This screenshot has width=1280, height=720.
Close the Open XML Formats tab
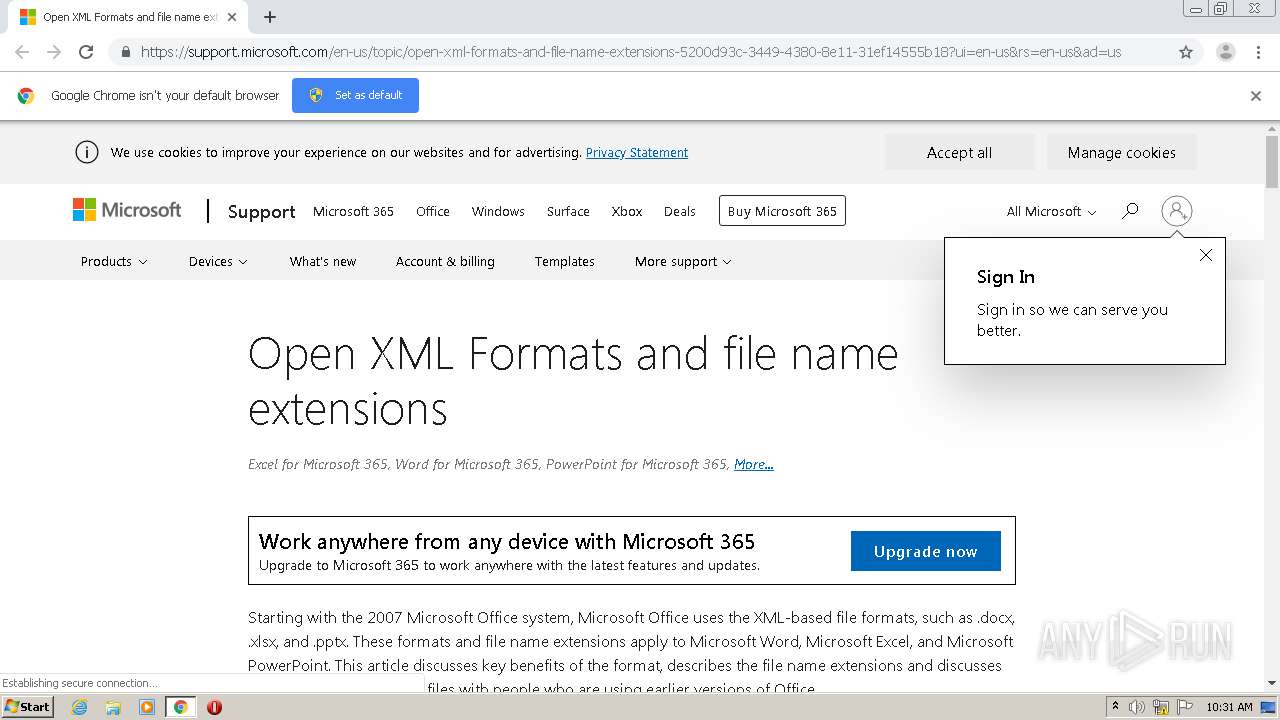coord(232,17)
